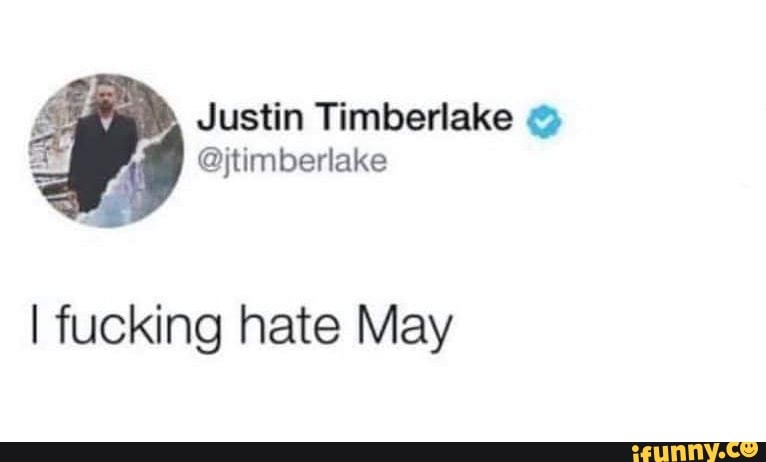Click the blue water area of avatar

pos(142,188)
